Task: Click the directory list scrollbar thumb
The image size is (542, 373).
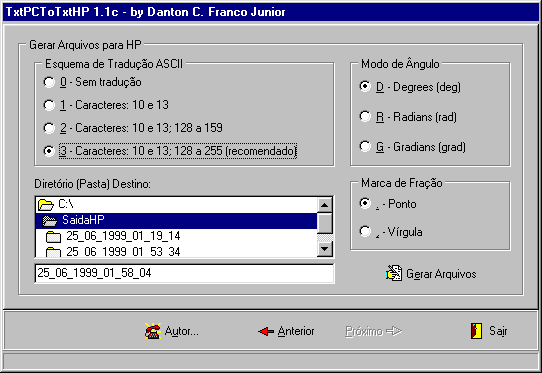Action: tap(325, 223)
